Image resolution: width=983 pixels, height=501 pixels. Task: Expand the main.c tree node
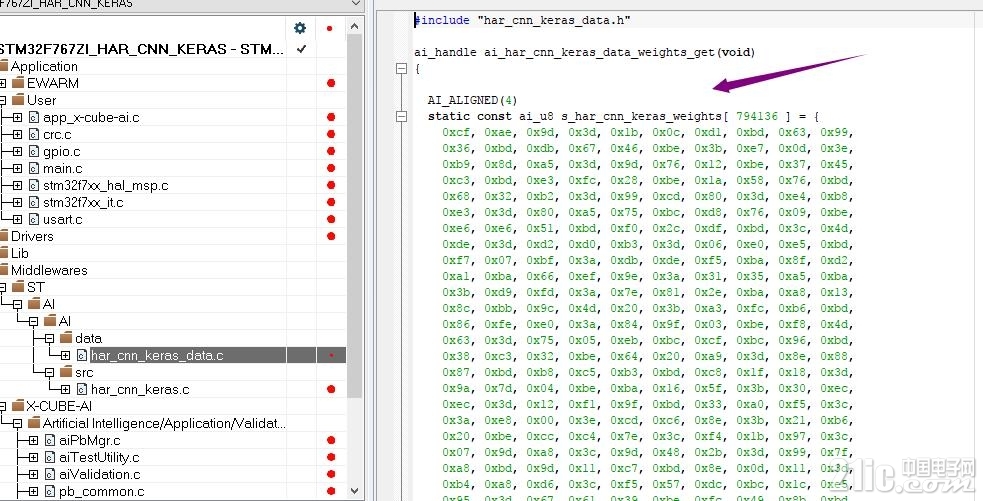coord(17,168)
